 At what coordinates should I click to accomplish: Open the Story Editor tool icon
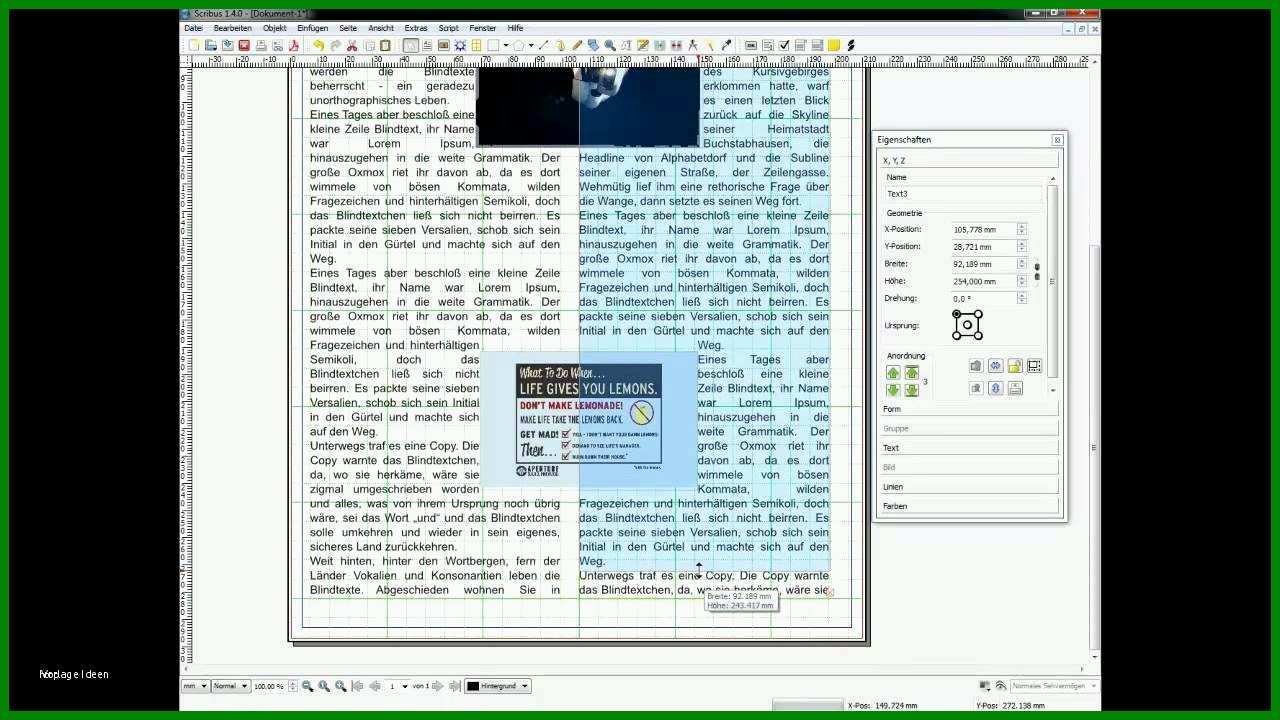tap(643, 45)
